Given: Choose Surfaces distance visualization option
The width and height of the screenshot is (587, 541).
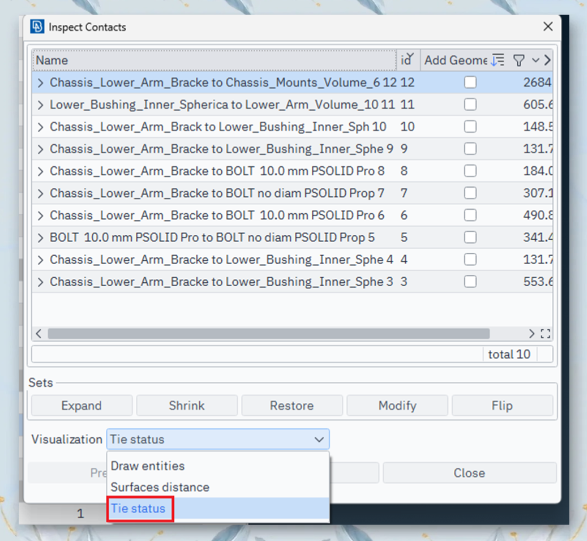Looking at the screenshot, I should 160,487.
